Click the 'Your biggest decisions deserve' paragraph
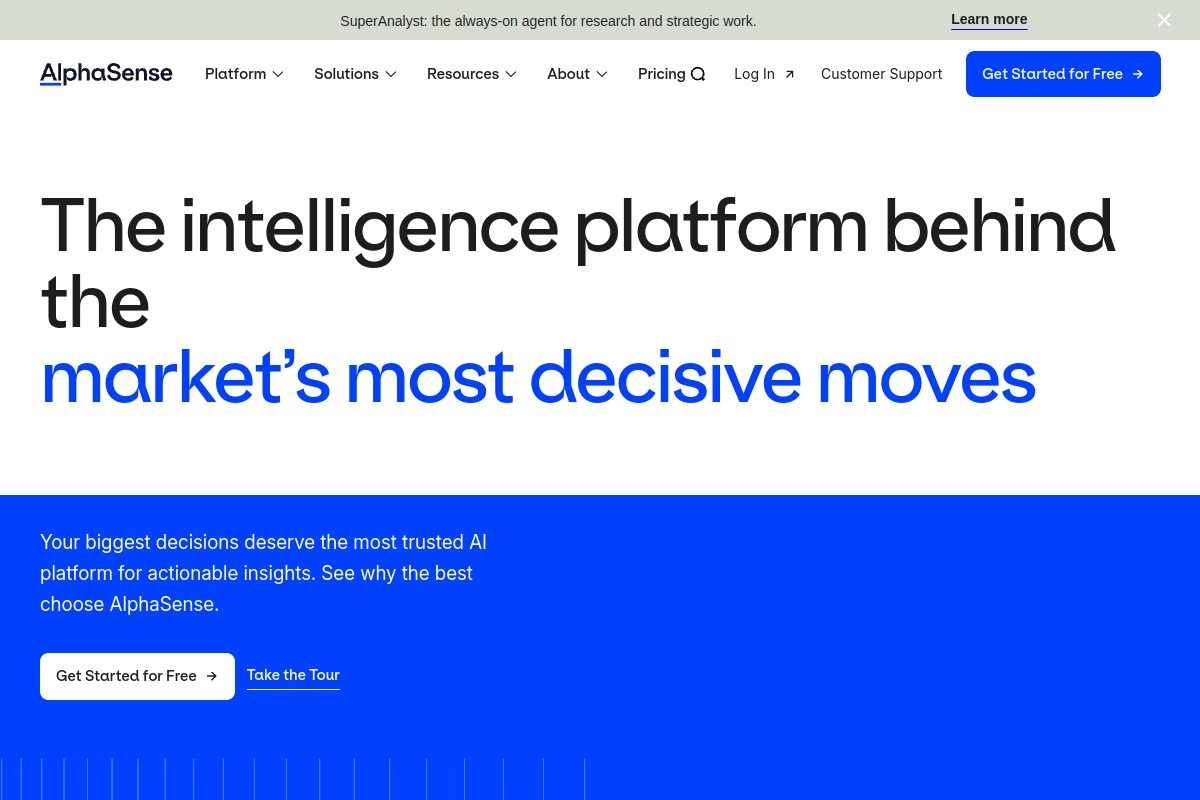The width and height of the screenshot is (1200, 800). pyautogui.click(x=264, y=574)
